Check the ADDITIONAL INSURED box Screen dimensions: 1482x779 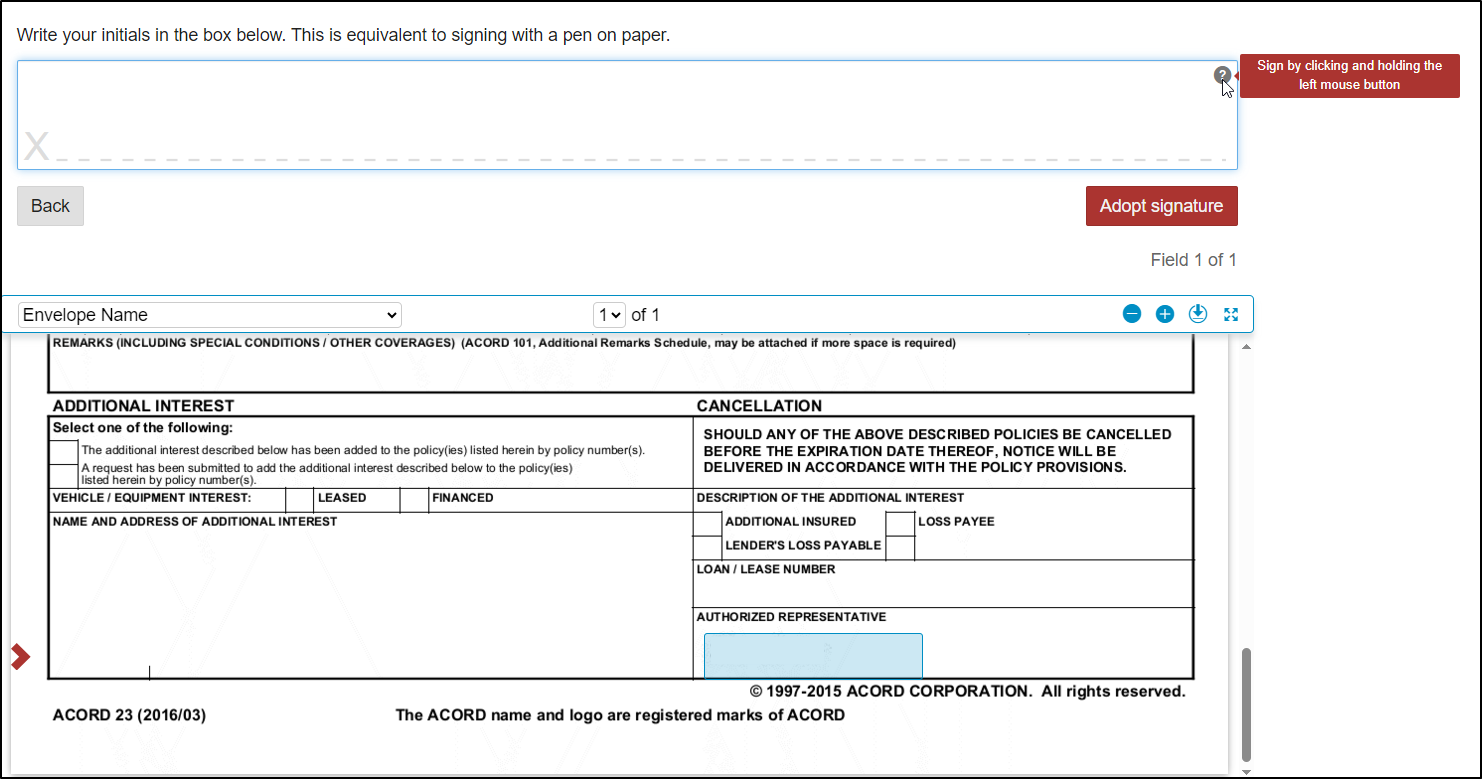707,523
